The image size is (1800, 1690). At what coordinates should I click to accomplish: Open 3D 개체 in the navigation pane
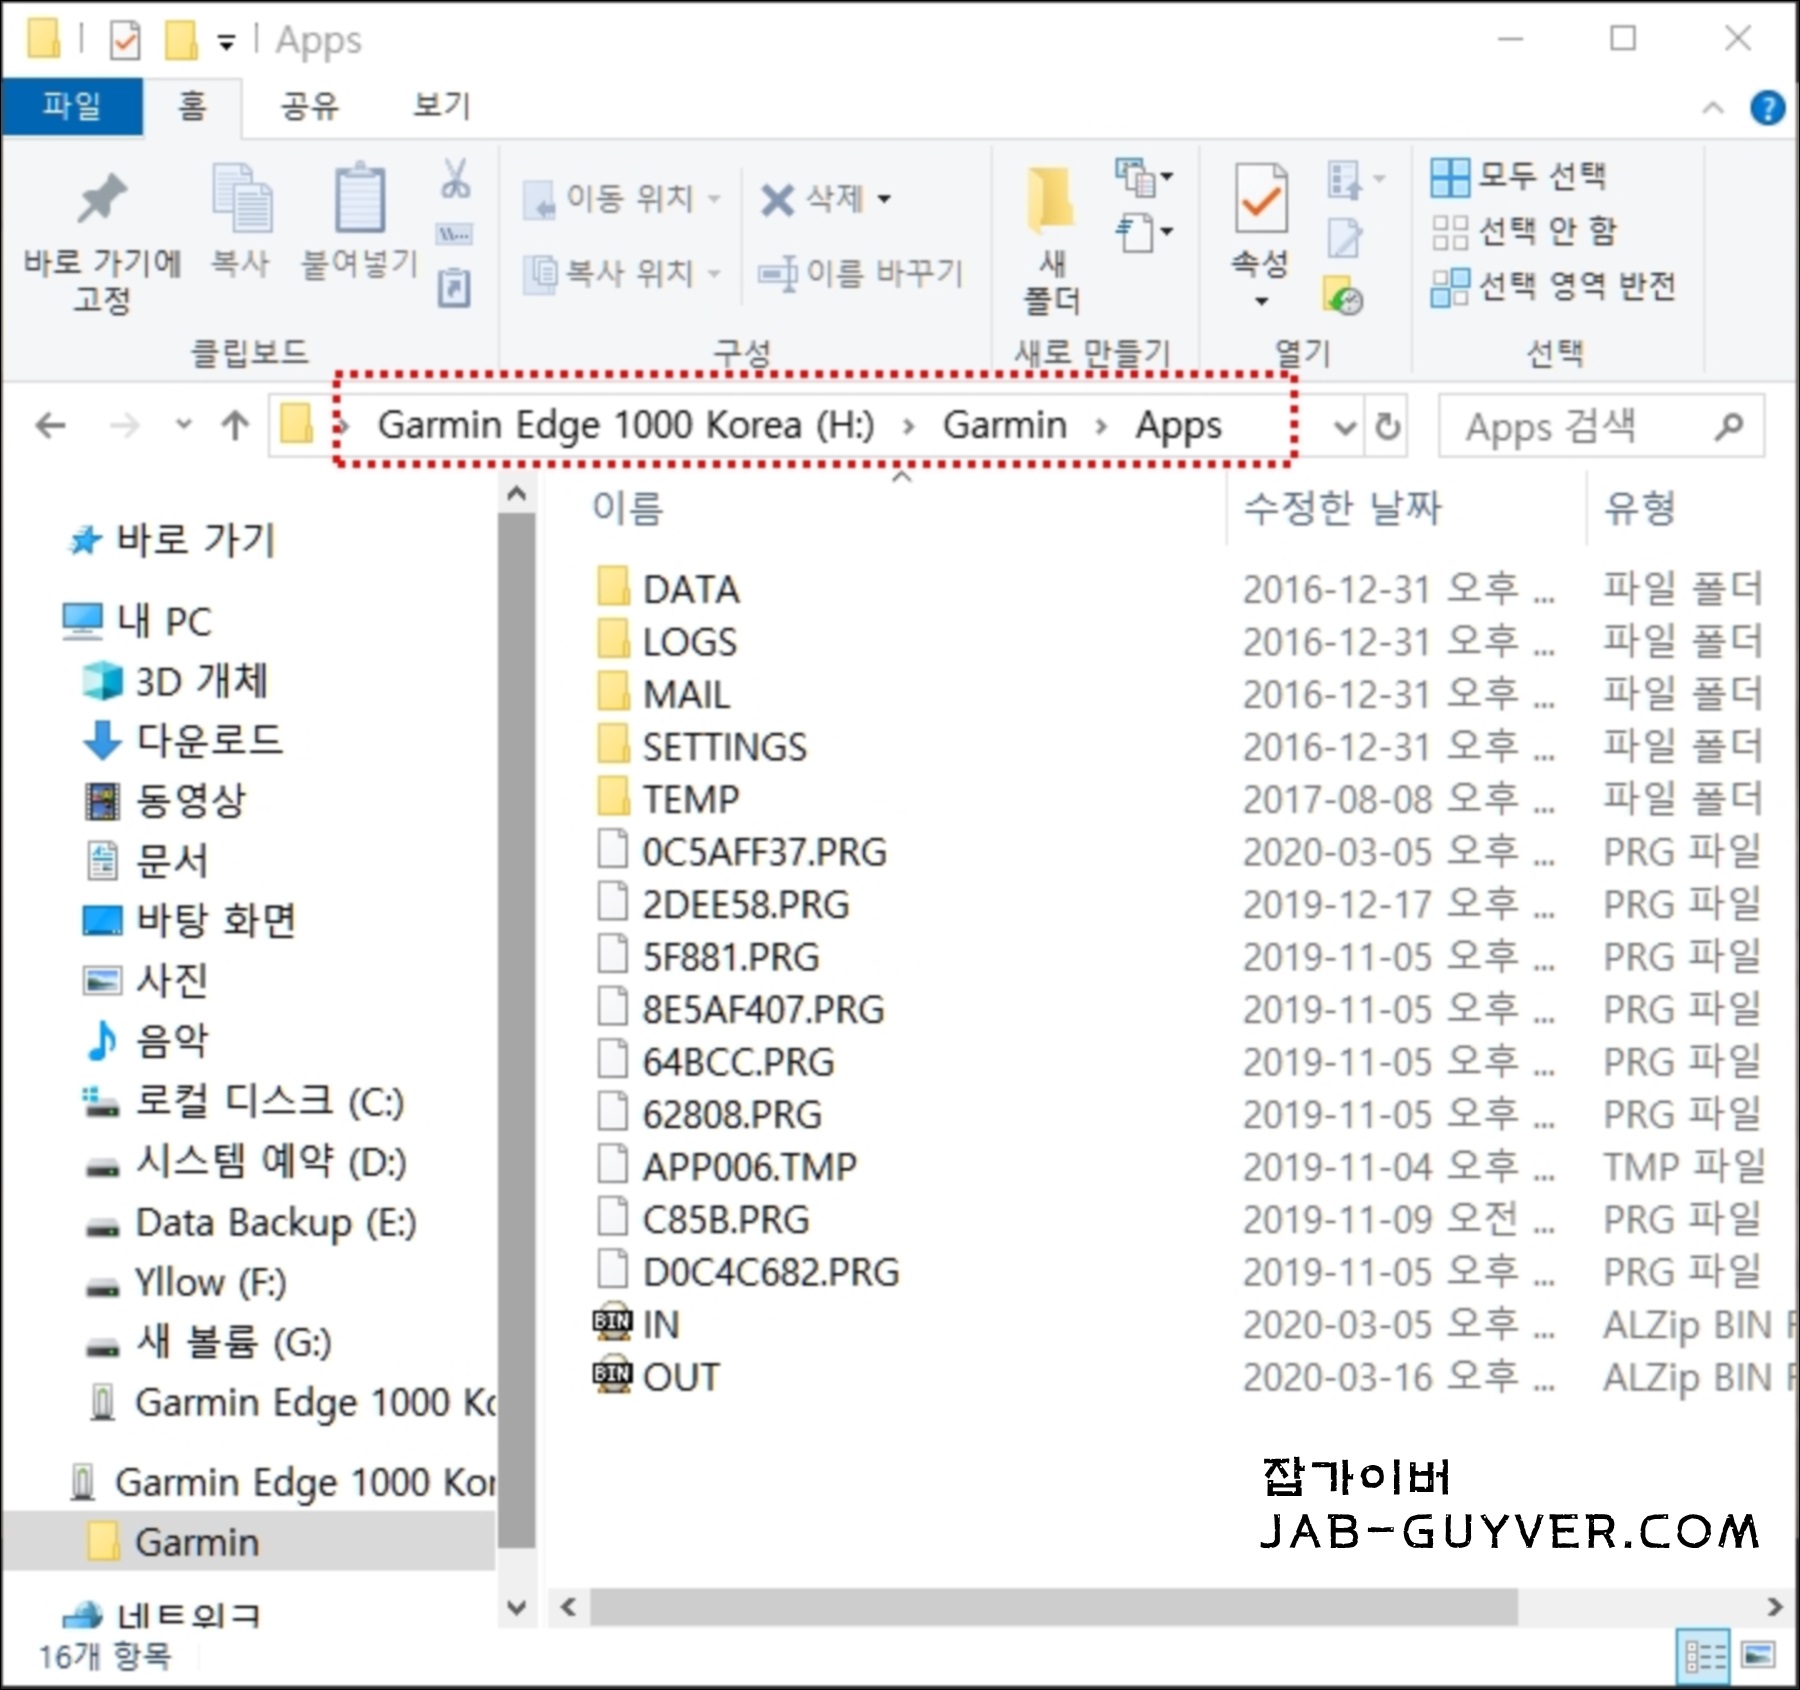pyautogui.click(x=175, y=681)
